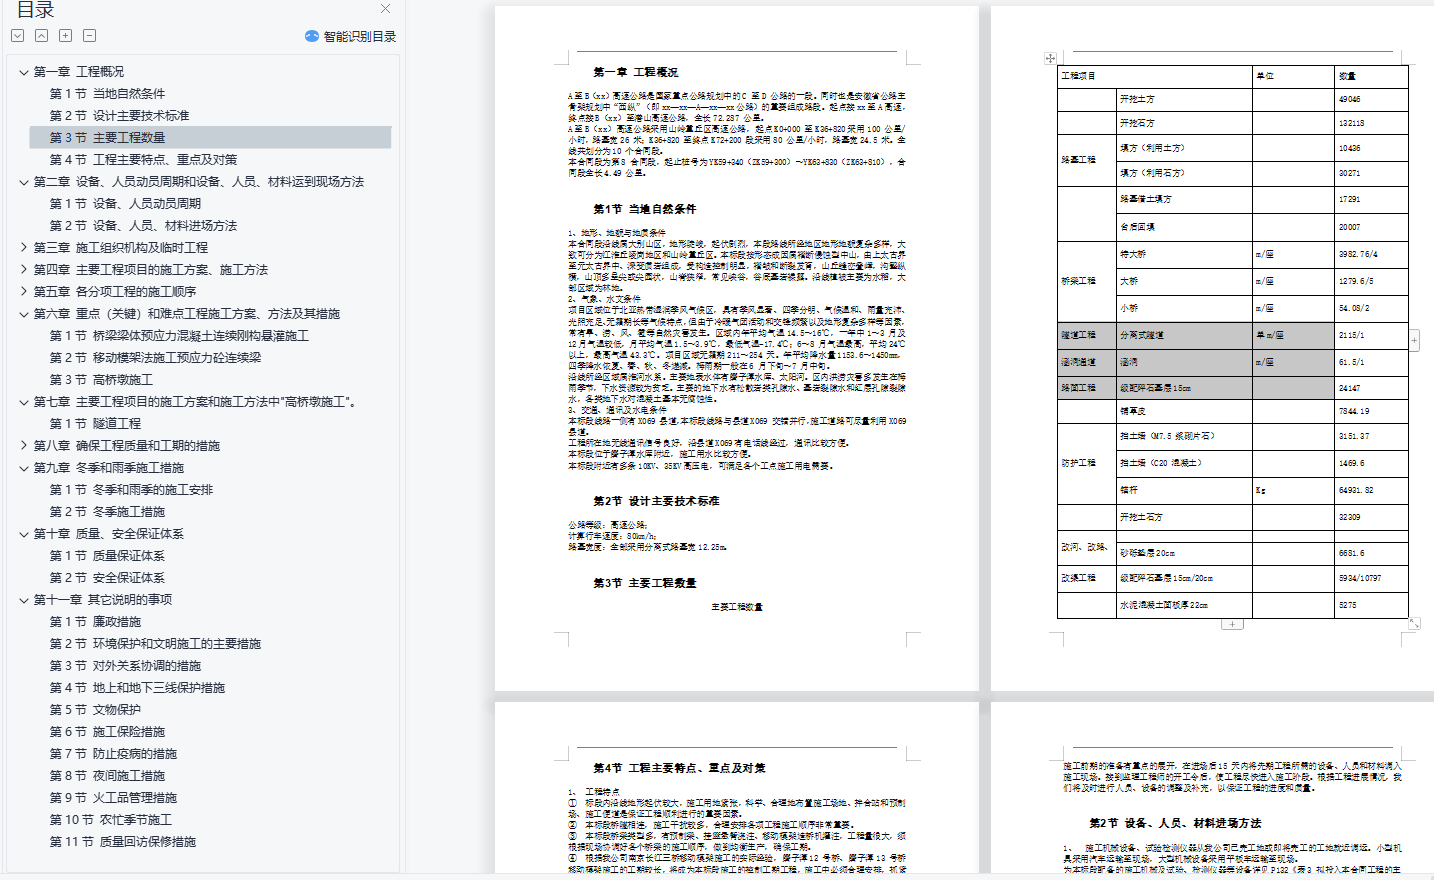Image resolution: width=1434 pixels, height=880 pixels.
Task: Expand 第五章 各分项工程的施工顺序 node
Action: (x=24, y=292)
